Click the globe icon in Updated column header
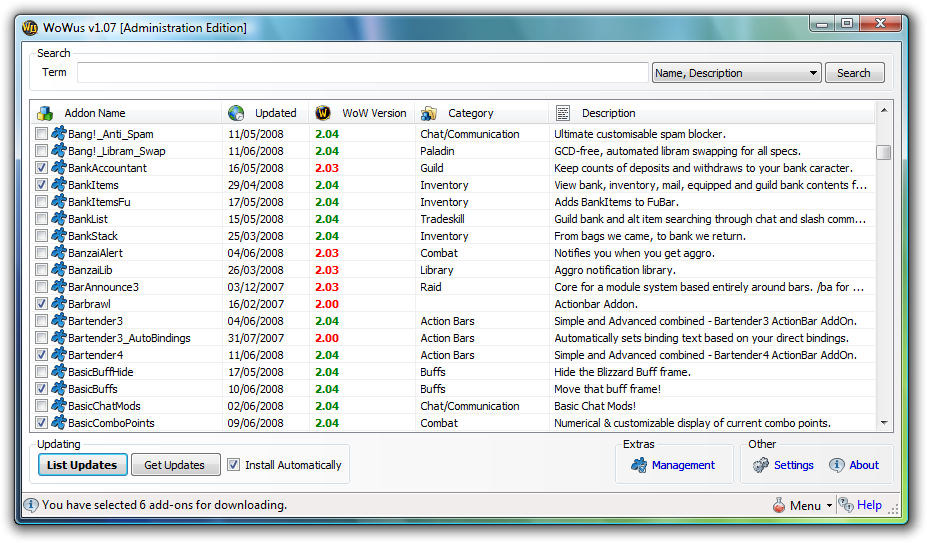Viewport: 927px width, 543px height. [236, 113]
